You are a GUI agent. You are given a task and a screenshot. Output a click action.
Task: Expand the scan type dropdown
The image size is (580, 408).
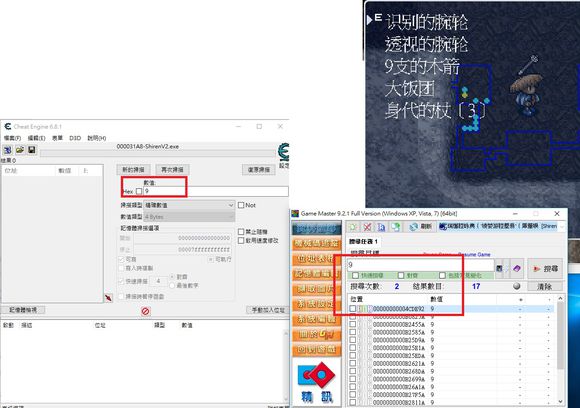click(189, 205)
